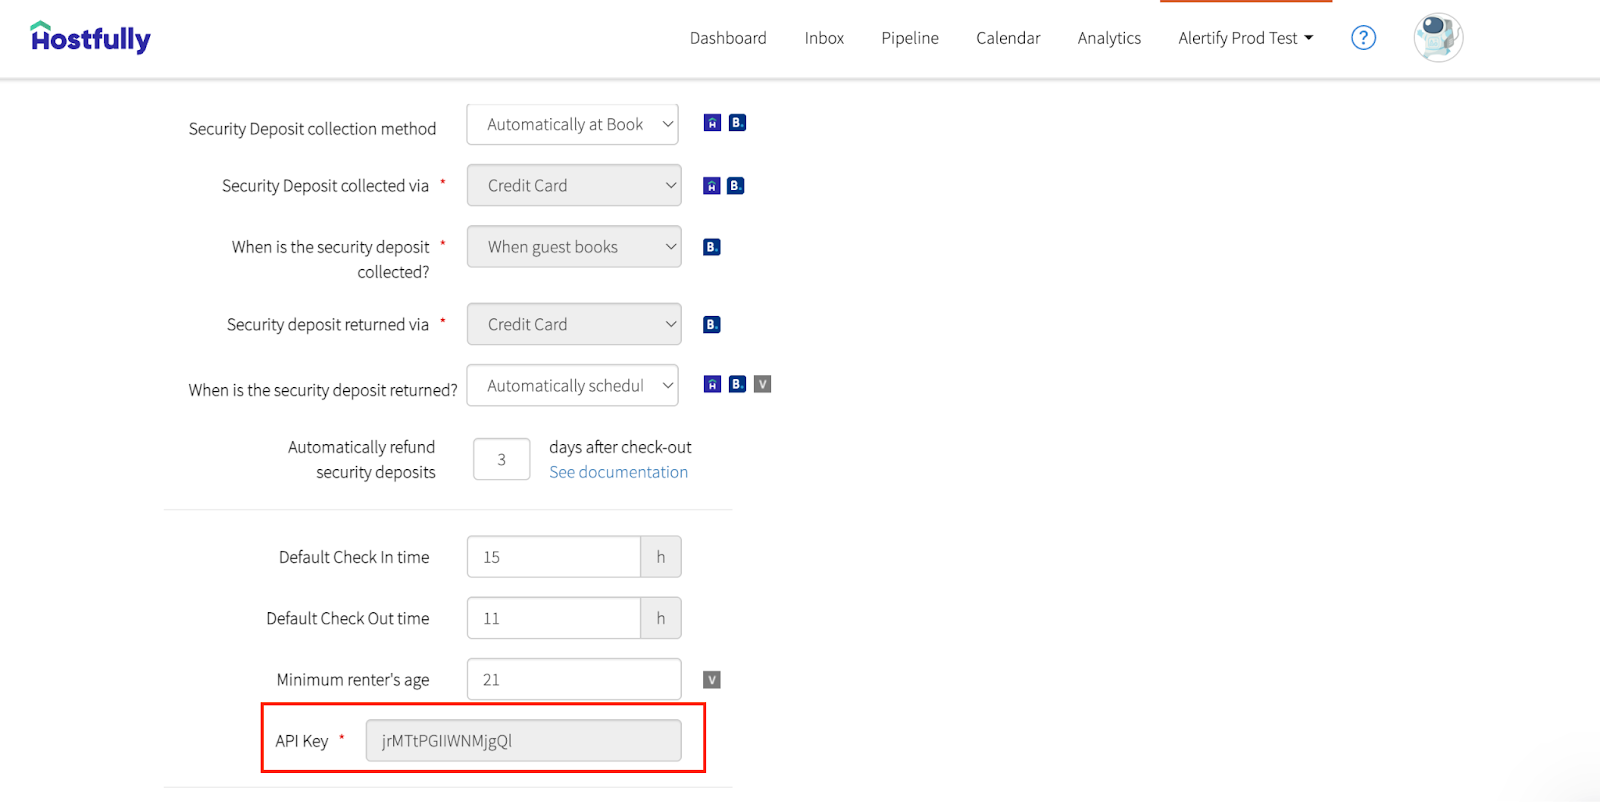The width and height of the screenshot is (1600, 802).
Task: Click Booking.com icon next to Security deposit returned via
Action: (712, 325)
